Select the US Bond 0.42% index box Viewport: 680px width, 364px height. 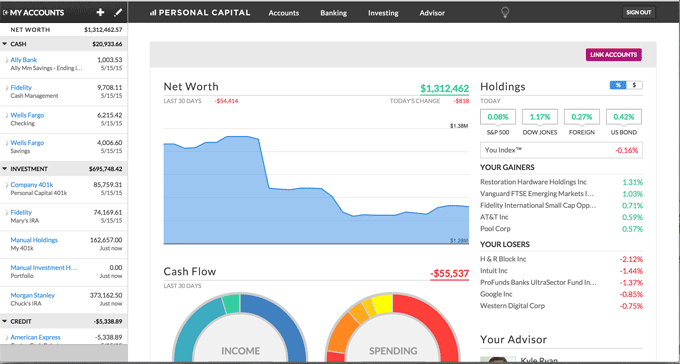(624, 117)
